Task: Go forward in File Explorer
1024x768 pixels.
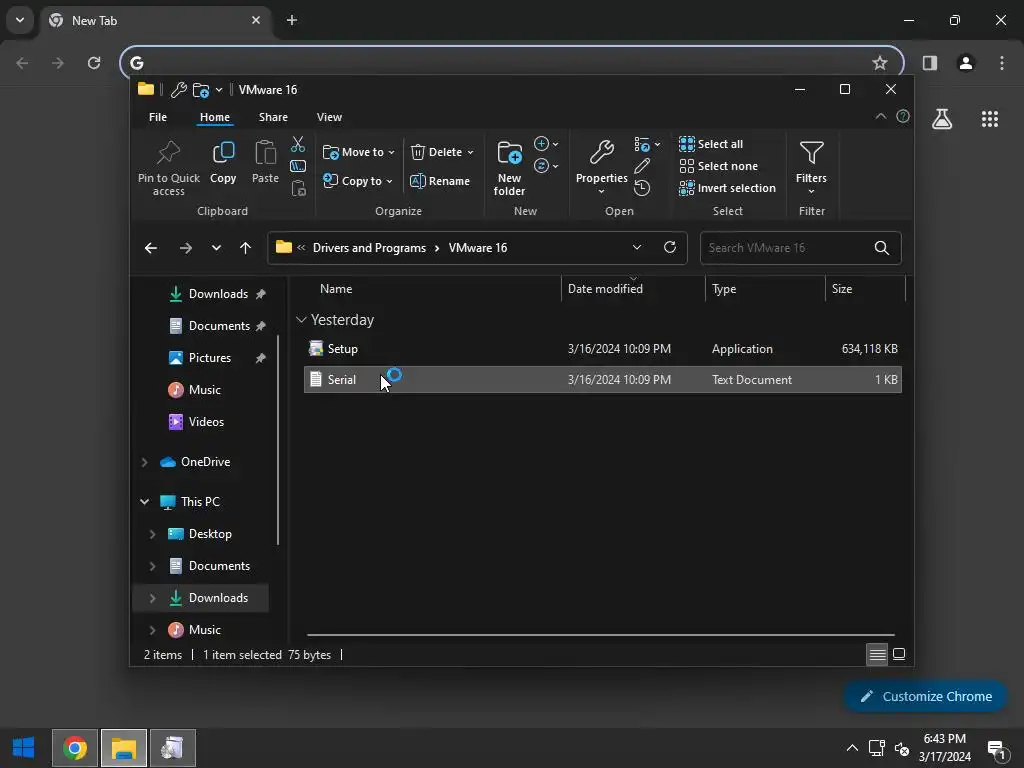Action: point(185,248)
